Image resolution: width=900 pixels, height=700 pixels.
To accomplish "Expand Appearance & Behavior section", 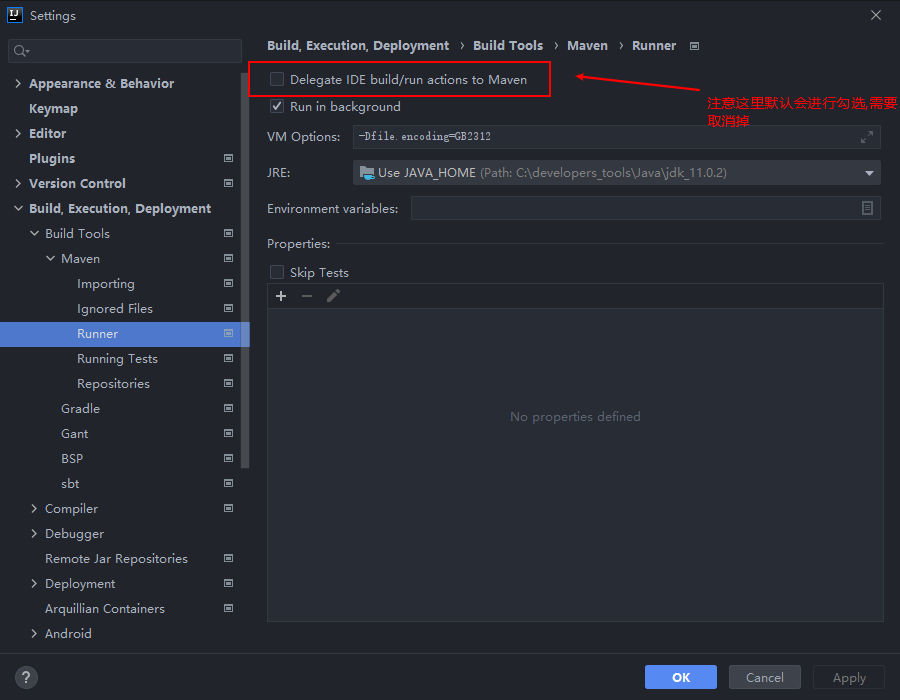I will point(18,84).
